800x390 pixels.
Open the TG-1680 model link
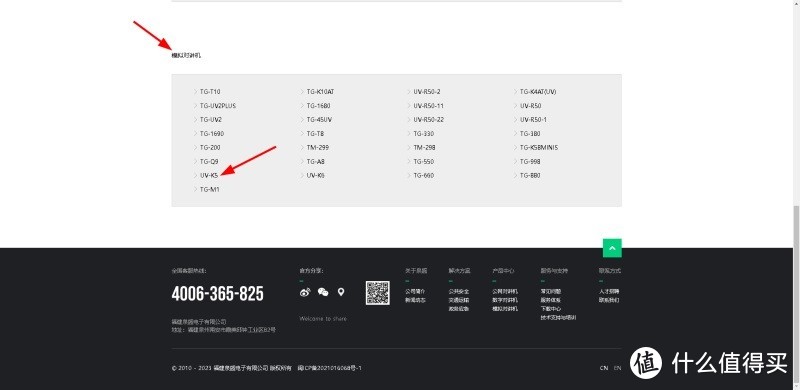pyautogui.click(x=318, y=106)
